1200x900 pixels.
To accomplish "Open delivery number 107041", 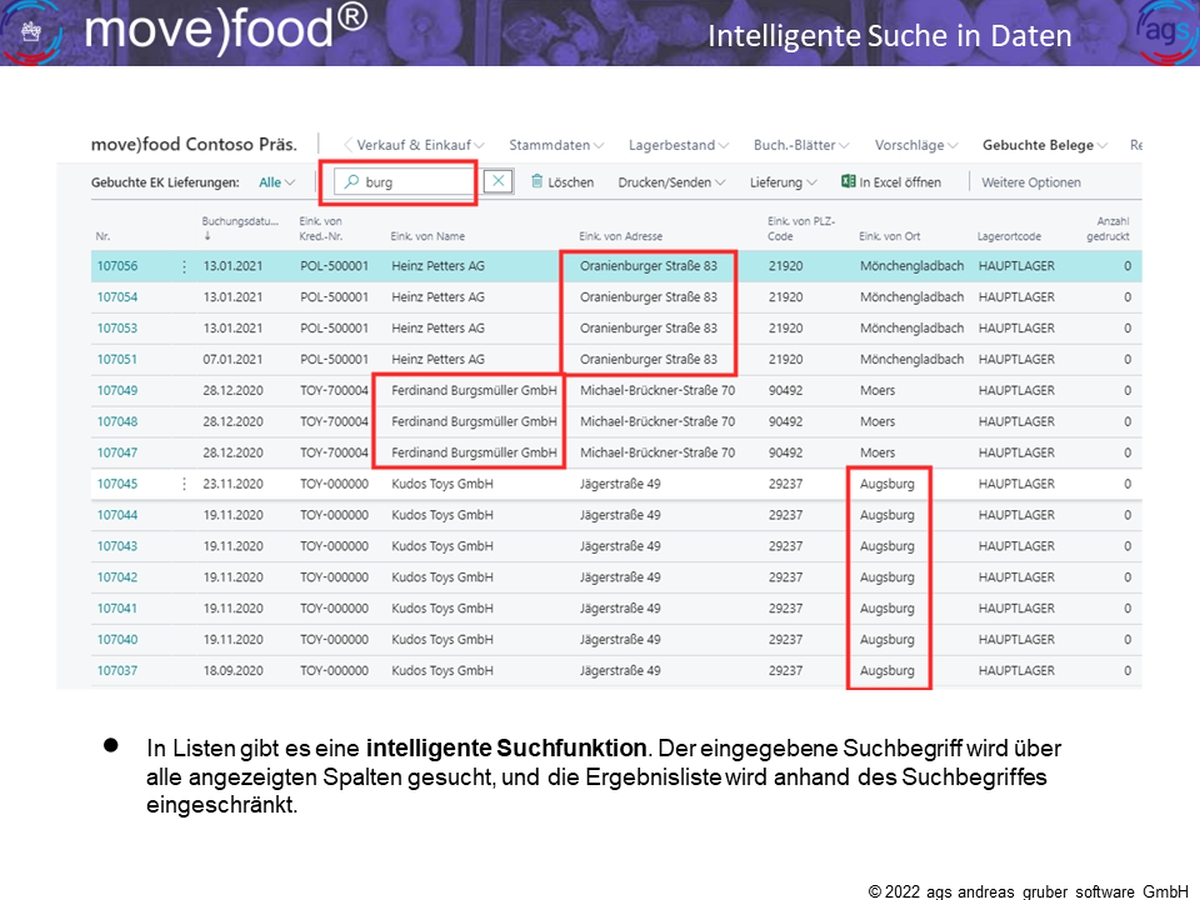I will pyautogui.click(x=117, y=609).
